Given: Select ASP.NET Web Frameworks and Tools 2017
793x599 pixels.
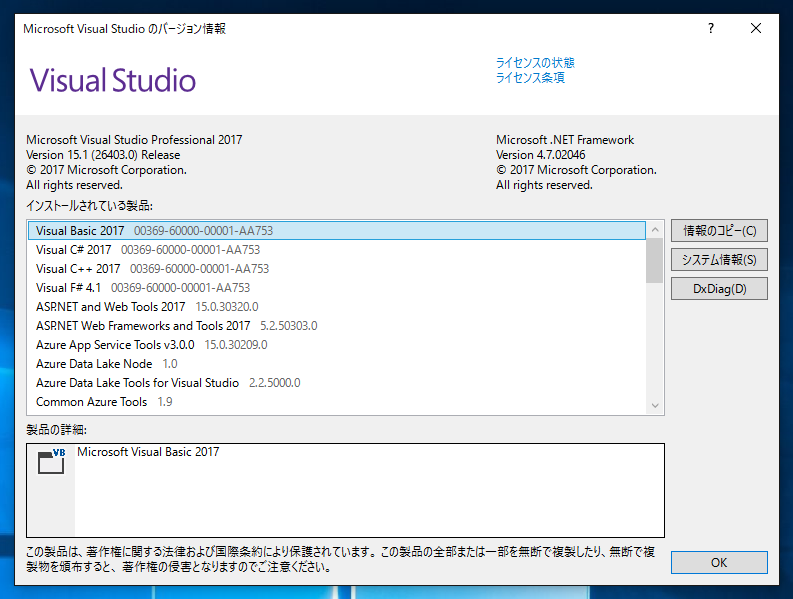Looking at the screenshot, I should click(337, 326).
